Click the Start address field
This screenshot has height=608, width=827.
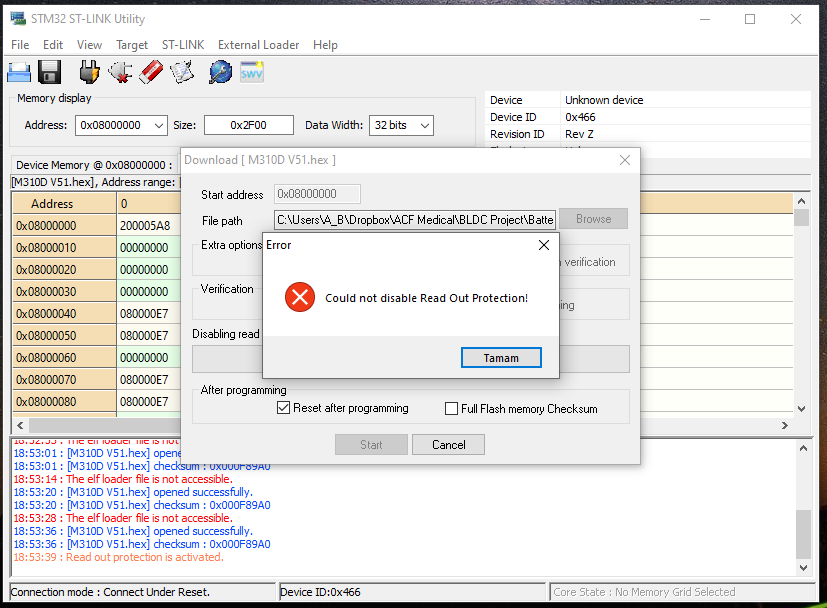[317, 194]
